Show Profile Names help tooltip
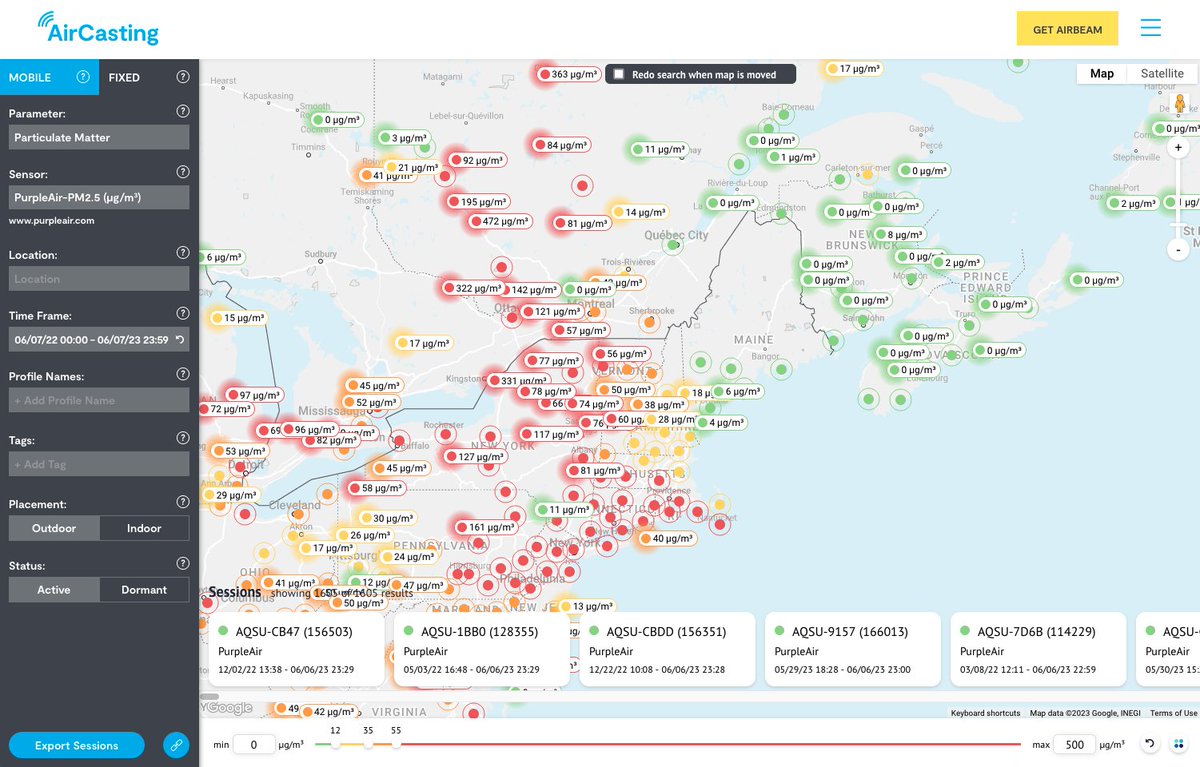 [183, 375]
